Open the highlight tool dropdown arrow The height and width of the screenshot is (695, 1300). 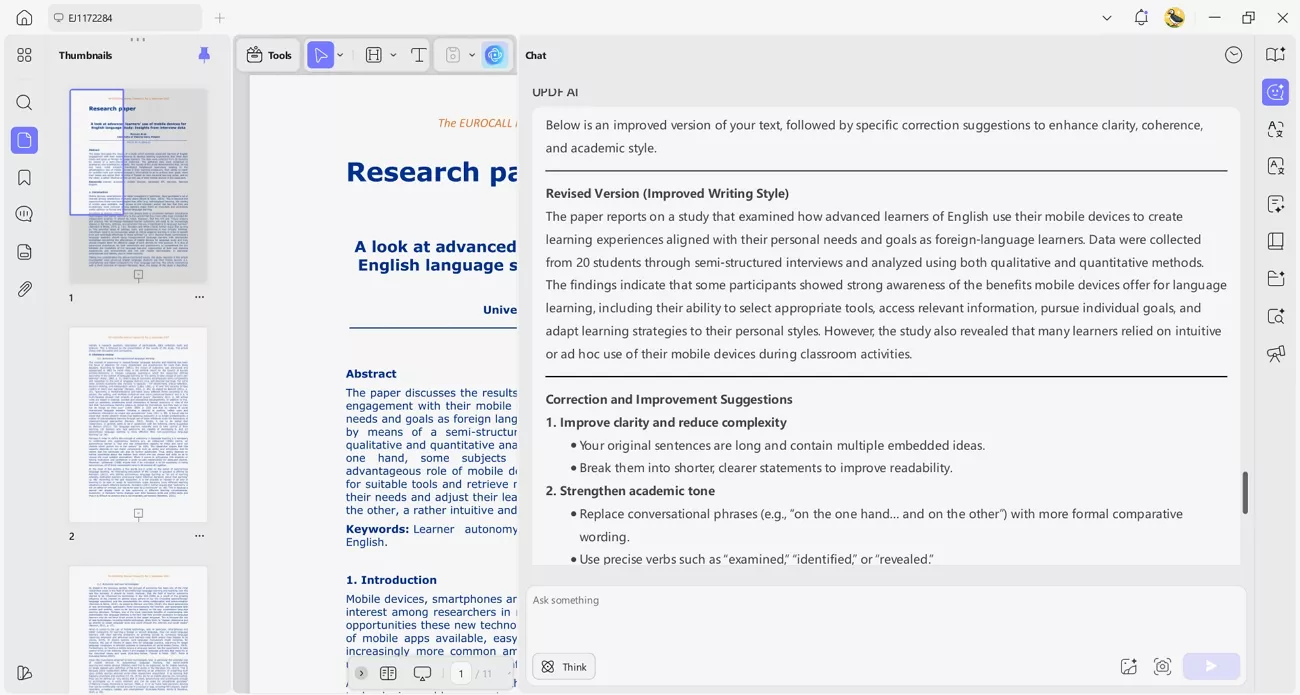[x=394, y=55]
